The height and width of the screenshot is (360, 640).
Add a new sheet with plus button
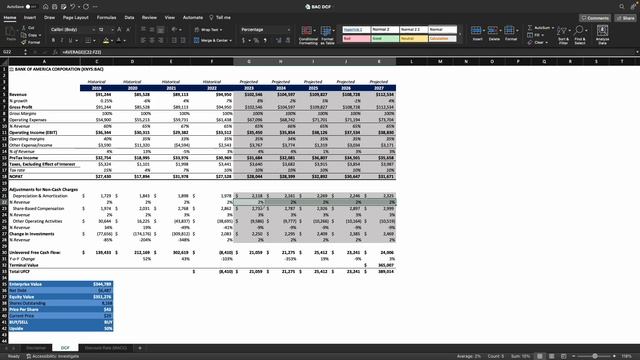coord(140,348)
